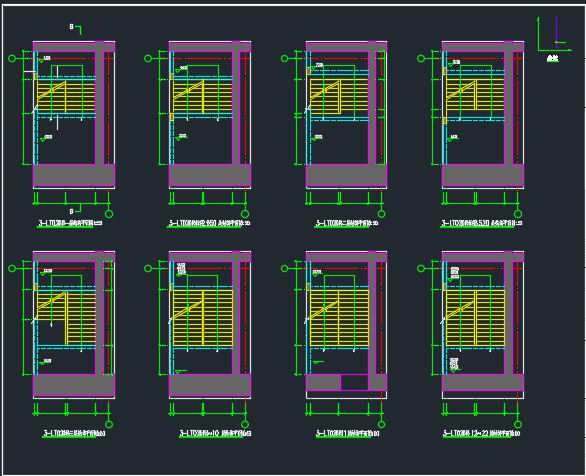Pick the left grid bubble of top-row first plan

12,59
